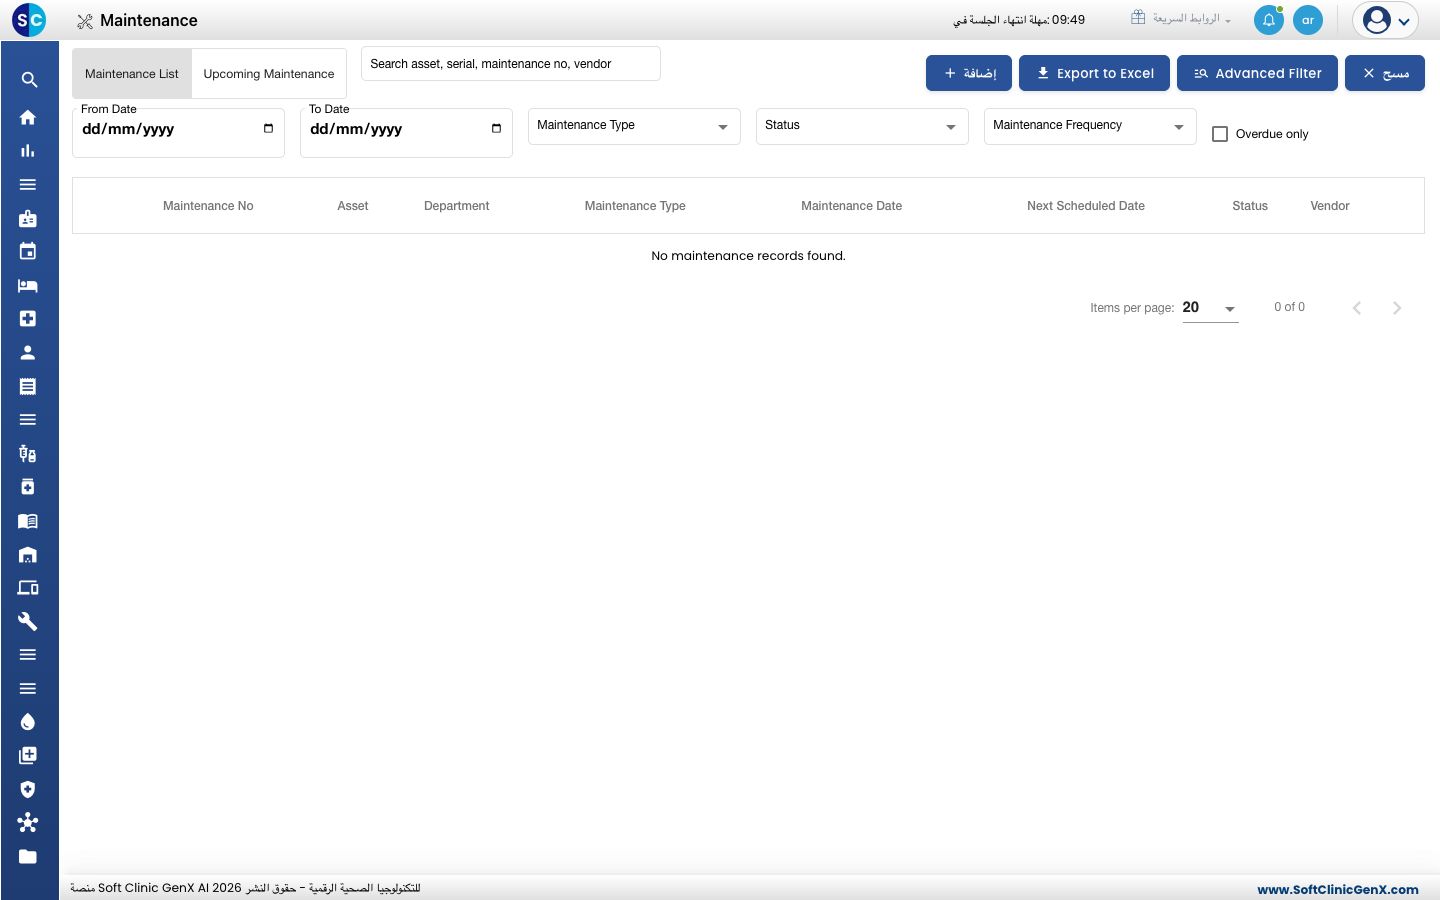Click Export to Excel button

click(x=1094, y=73)
